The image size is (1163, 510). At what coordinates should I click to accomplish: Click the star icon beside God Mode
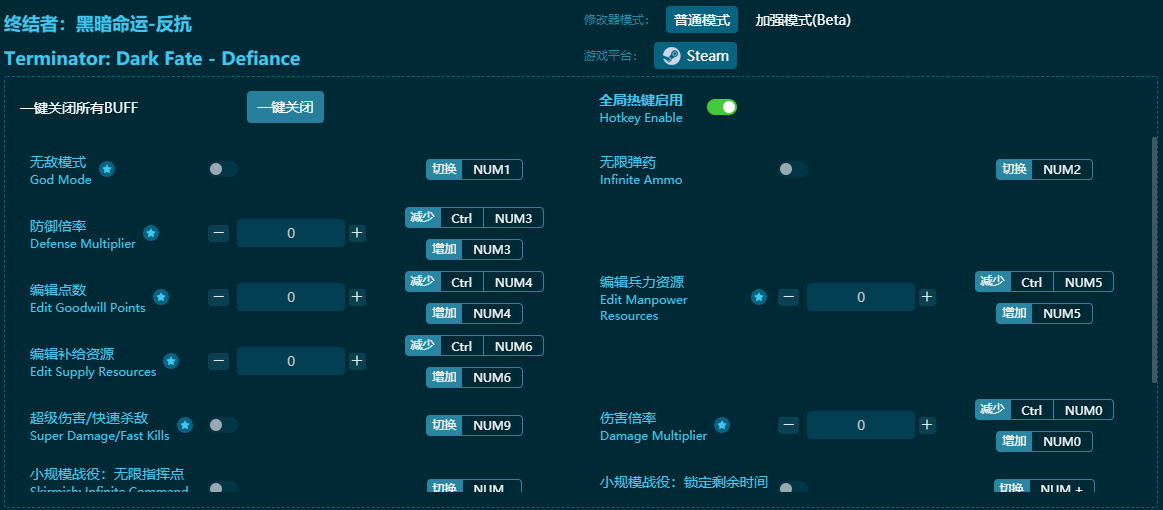click(107, 169)
